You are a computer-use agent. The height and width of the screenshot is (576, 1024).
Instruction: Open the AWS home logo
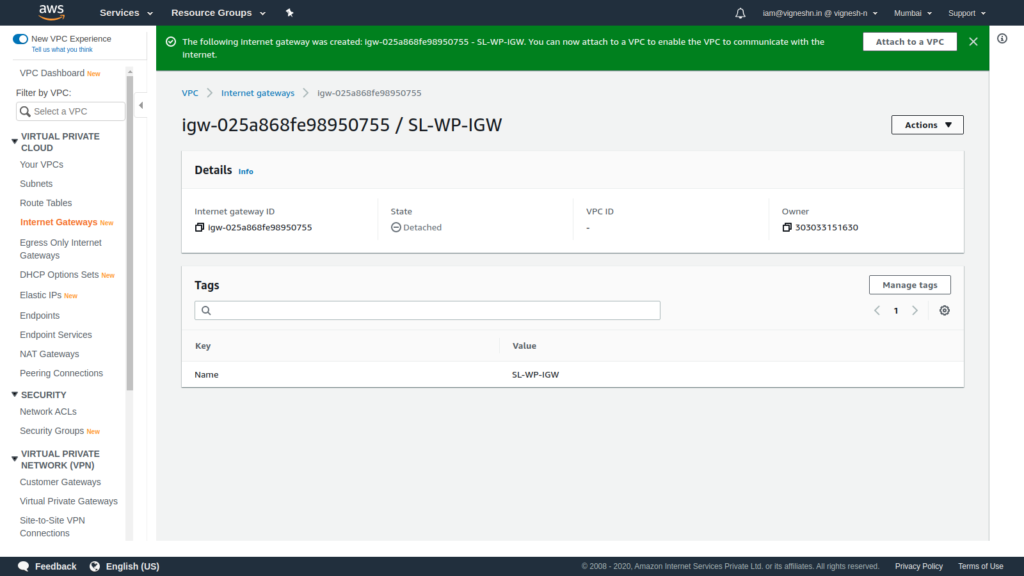[x=52, y=12]
